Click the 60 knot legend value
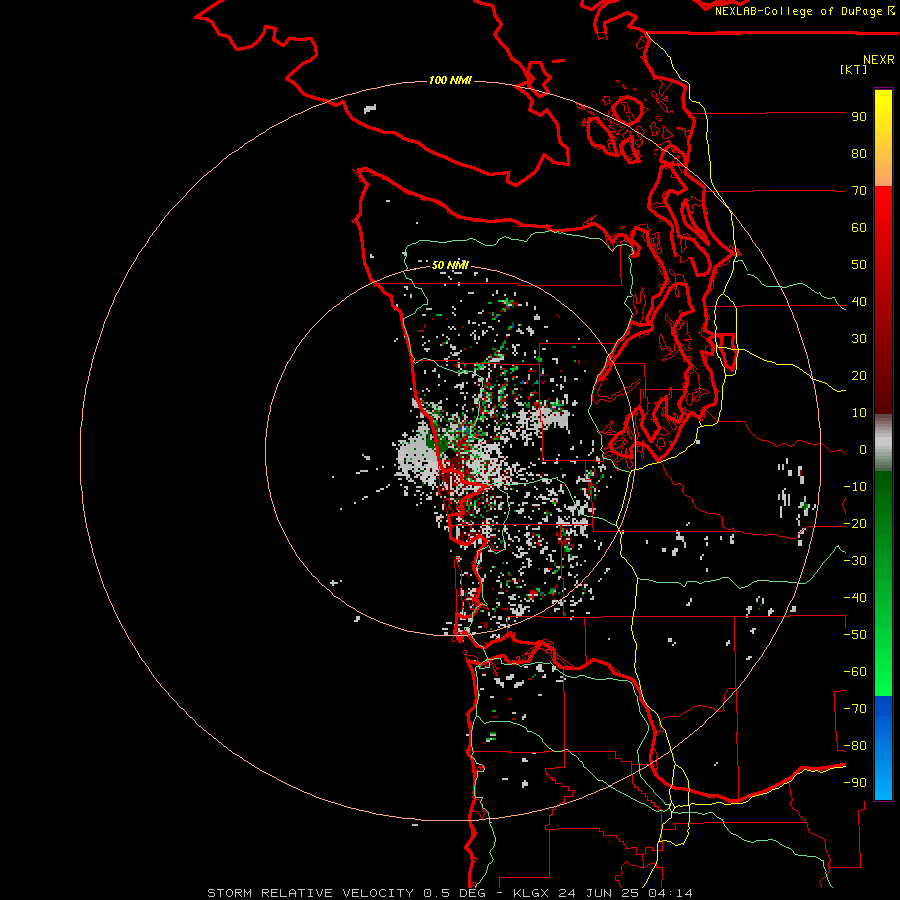Screen dimensions: 900x900 point(859,227)
